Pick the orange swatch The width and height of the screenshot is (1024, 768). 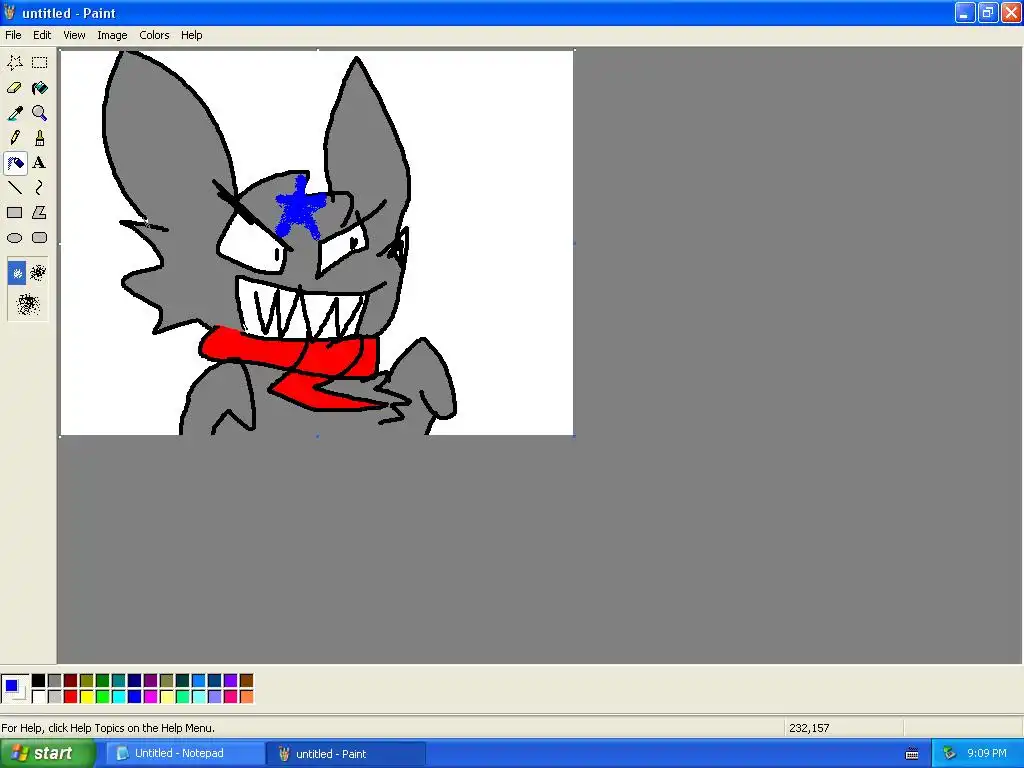(246, 697)
